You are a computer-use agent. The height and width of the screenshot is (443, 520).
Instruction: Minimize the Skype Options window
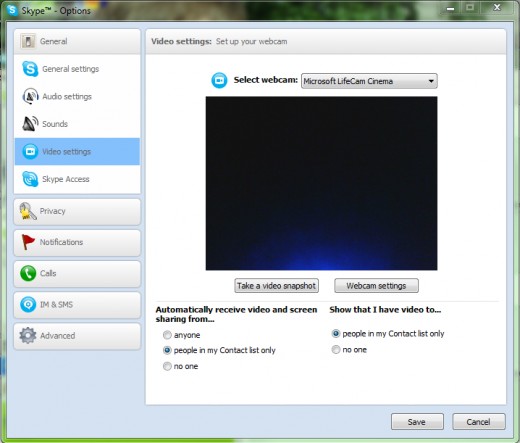[x=450, y=8]
